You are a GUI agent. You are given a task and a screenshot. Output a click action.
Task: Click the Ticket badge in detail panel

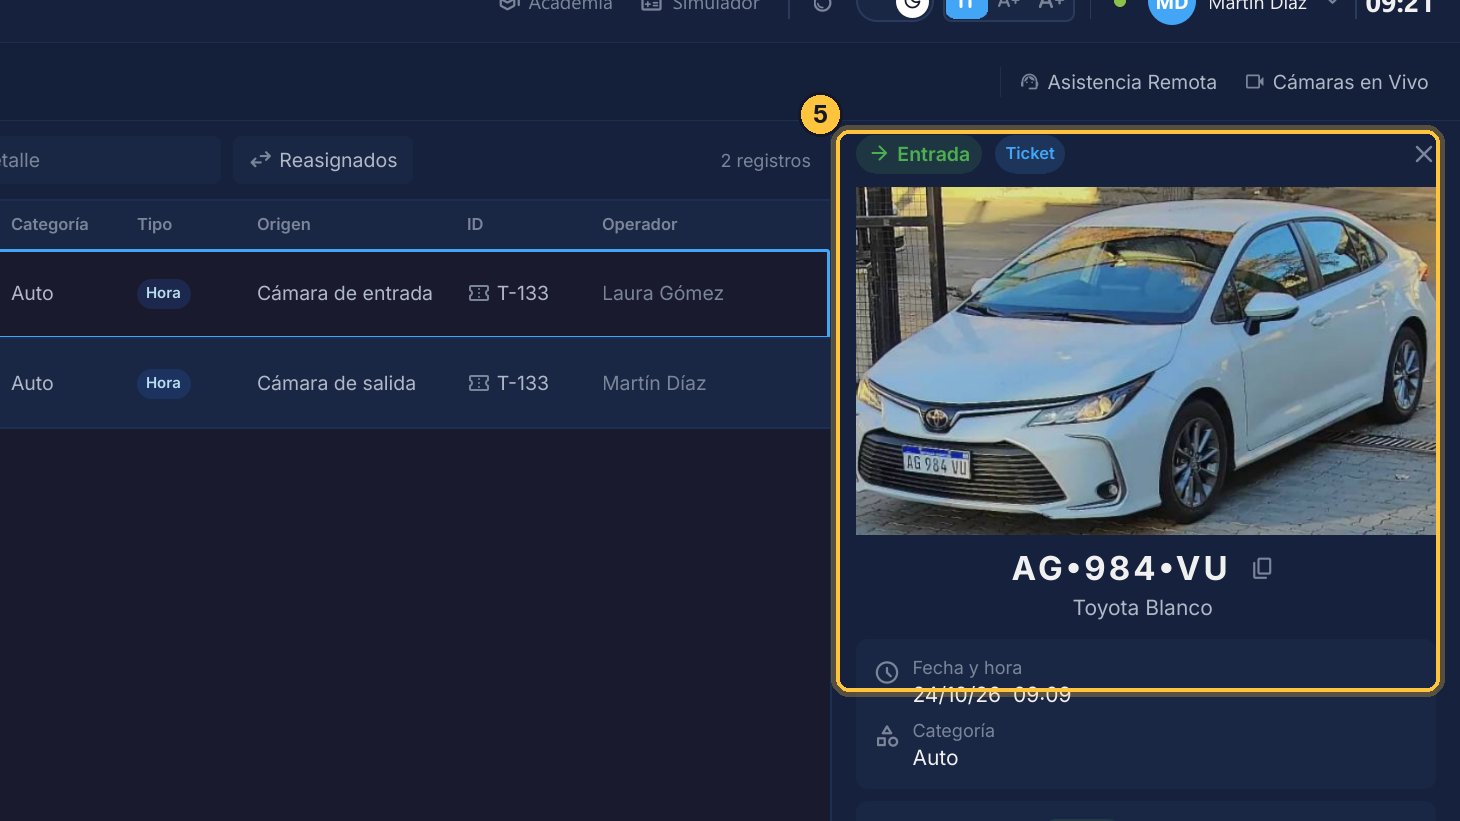tap(1030, 153)
